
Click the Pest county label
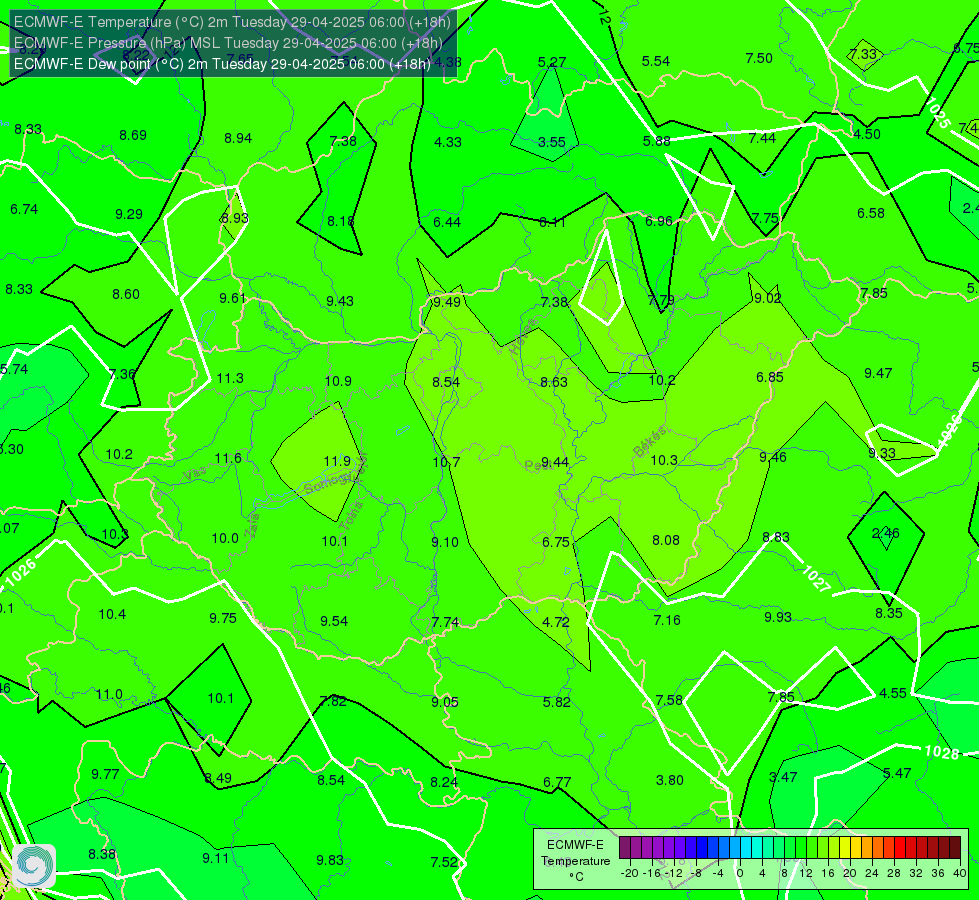(x=537, y=466)
